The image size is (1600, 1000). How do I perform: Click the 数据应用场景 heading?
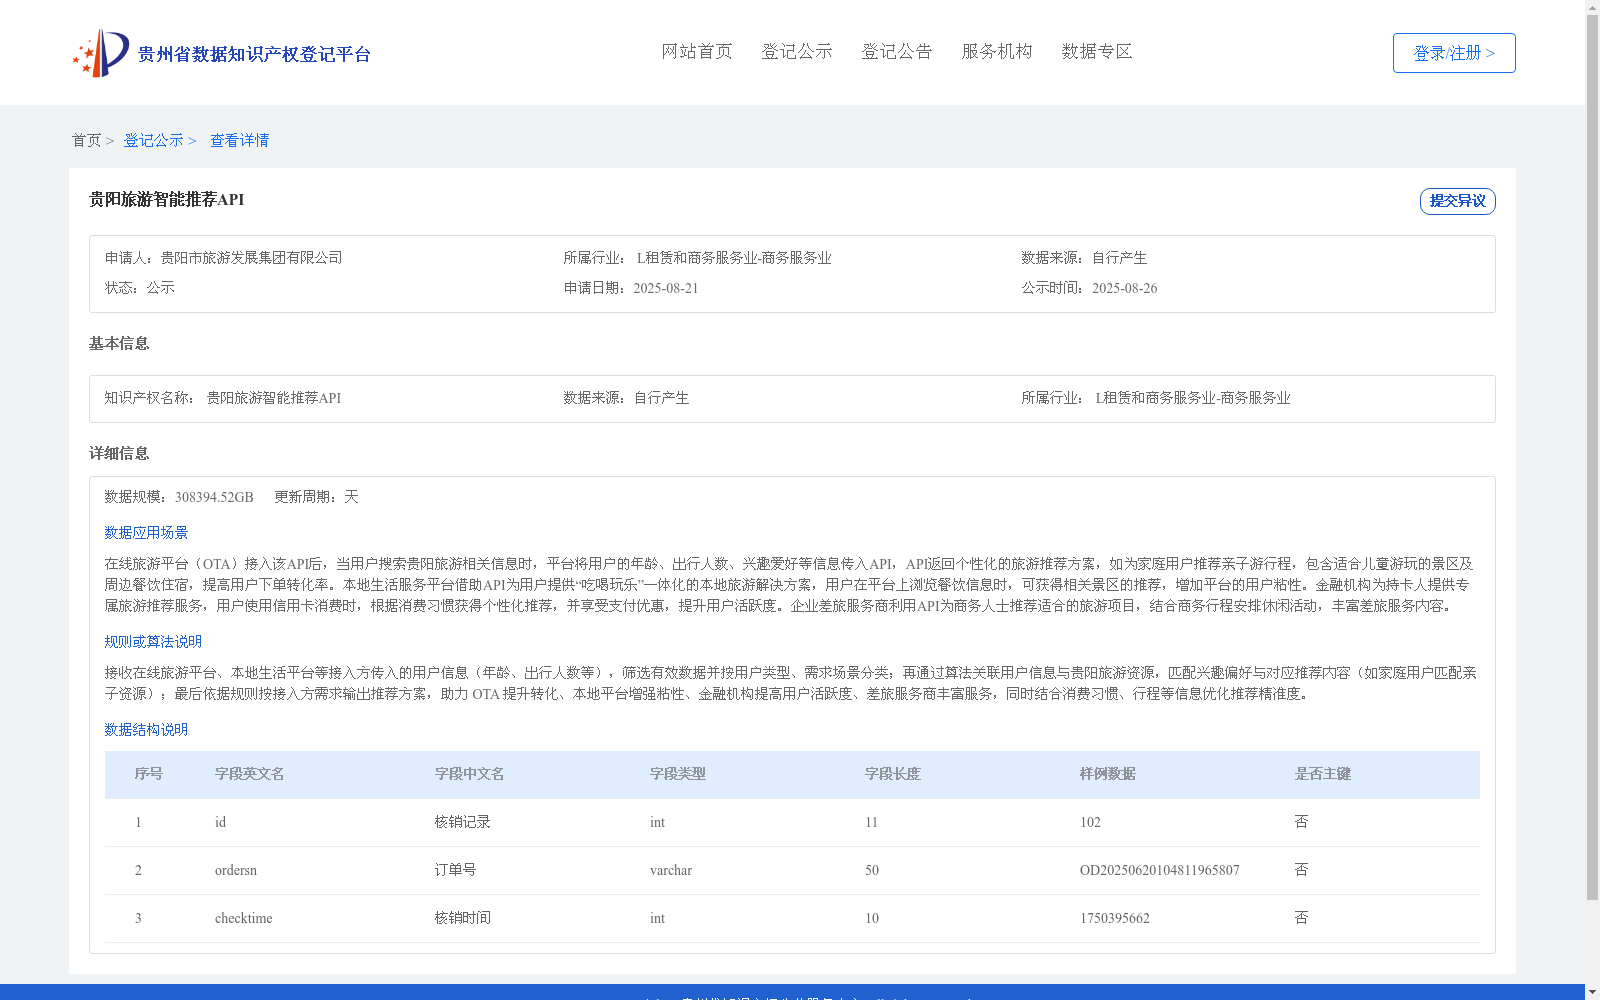click(x=146, y=533)
